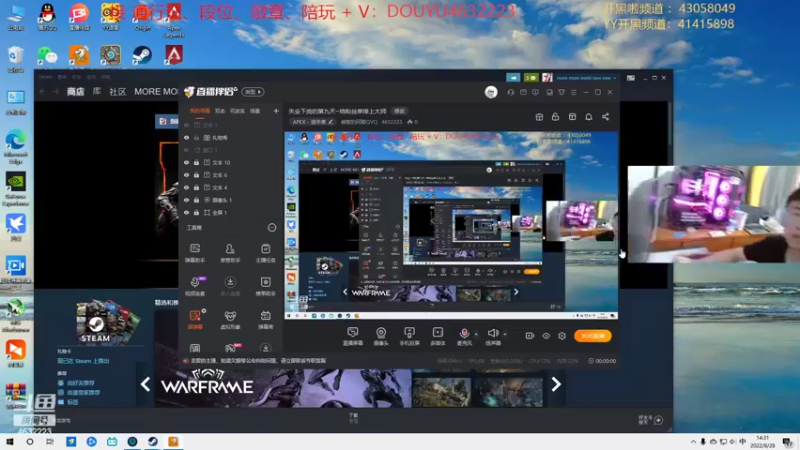800x450 pixels.
Task: Open user avatar in companion title bar
Action: [x=491, y=92]
